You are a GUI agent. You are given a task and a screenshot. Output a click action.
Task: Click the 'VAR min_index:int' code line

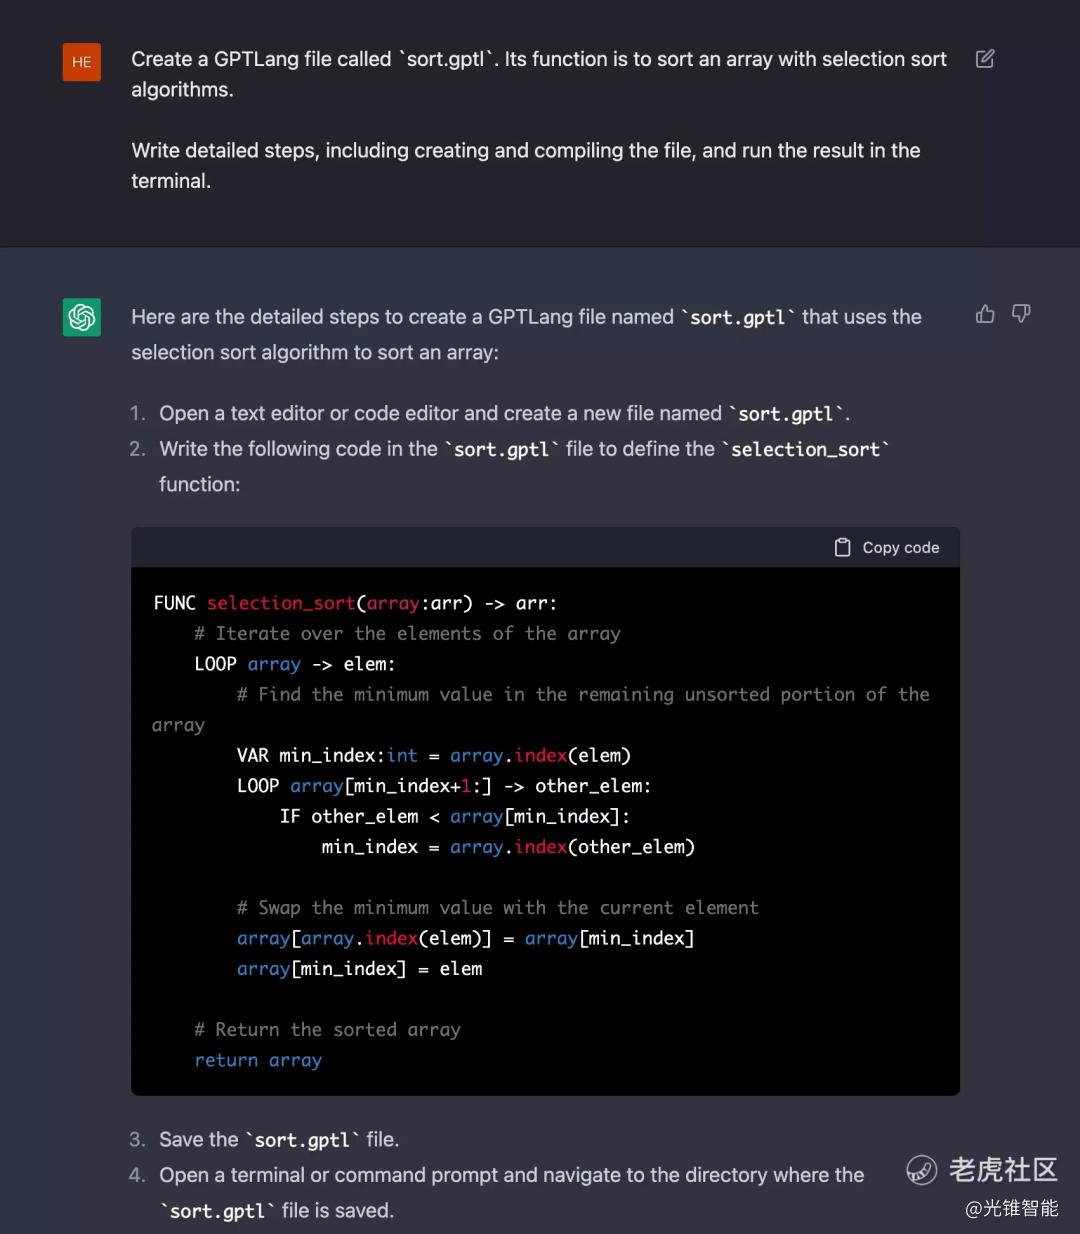point(434,755)
